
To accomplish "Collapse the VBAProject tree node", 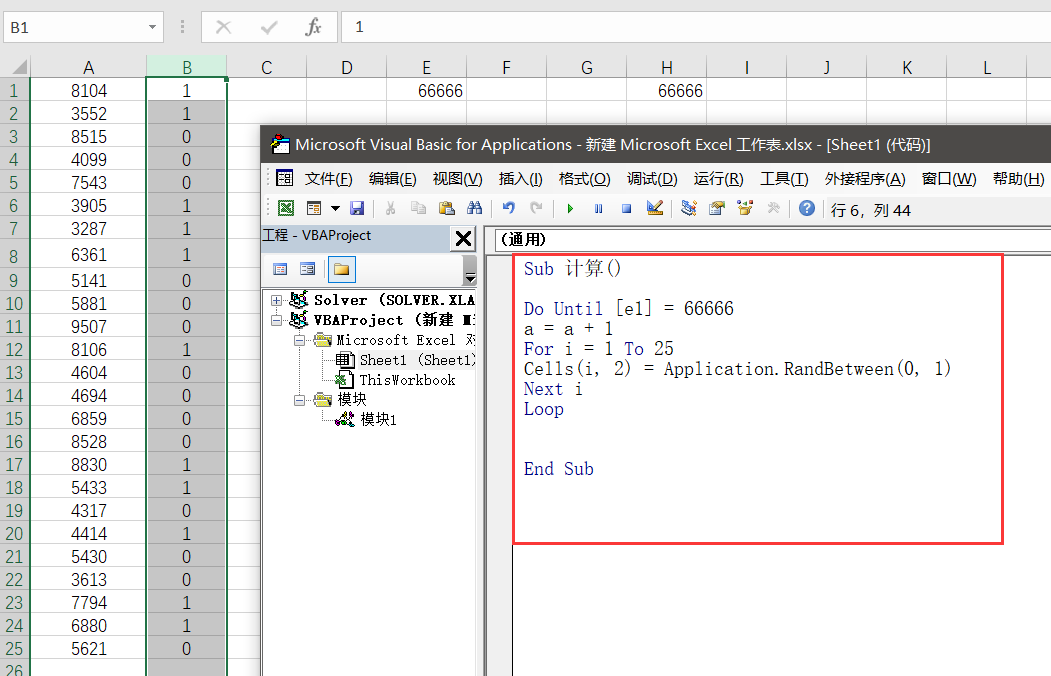I will (x=277, y=320).
